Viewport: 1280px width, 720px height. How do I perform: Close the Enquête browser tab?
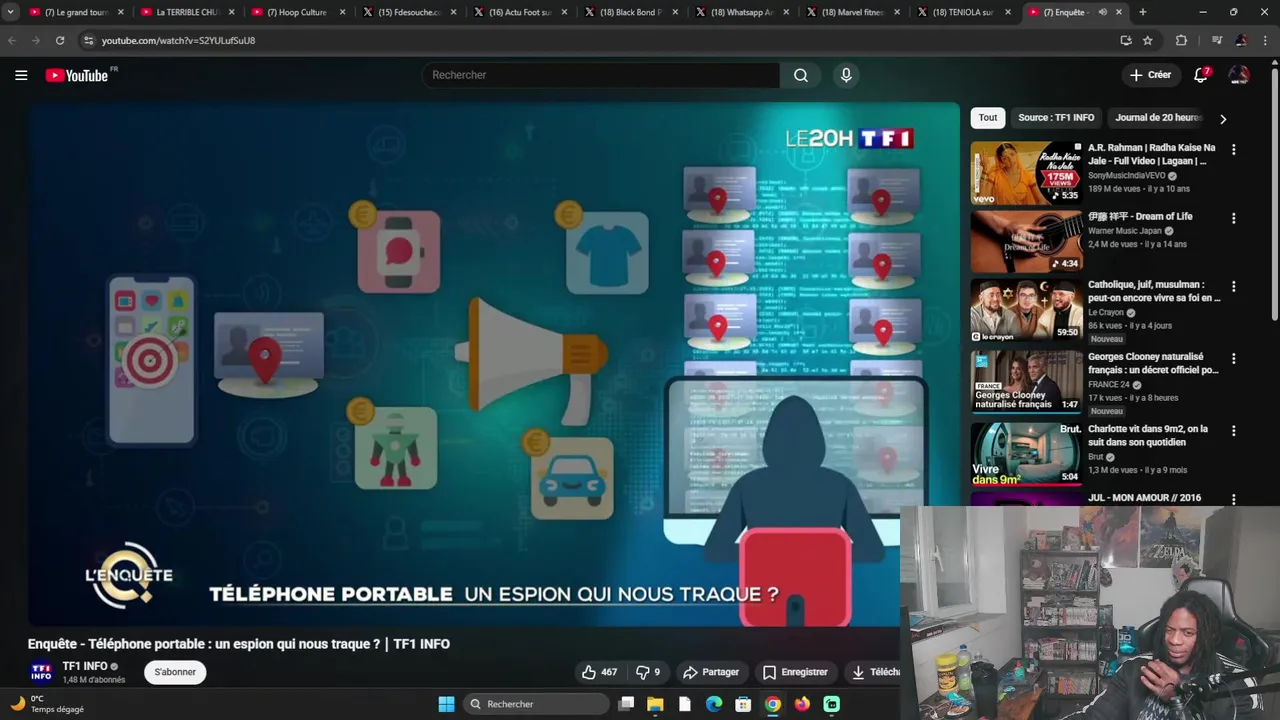click(x=1119, y=12)
